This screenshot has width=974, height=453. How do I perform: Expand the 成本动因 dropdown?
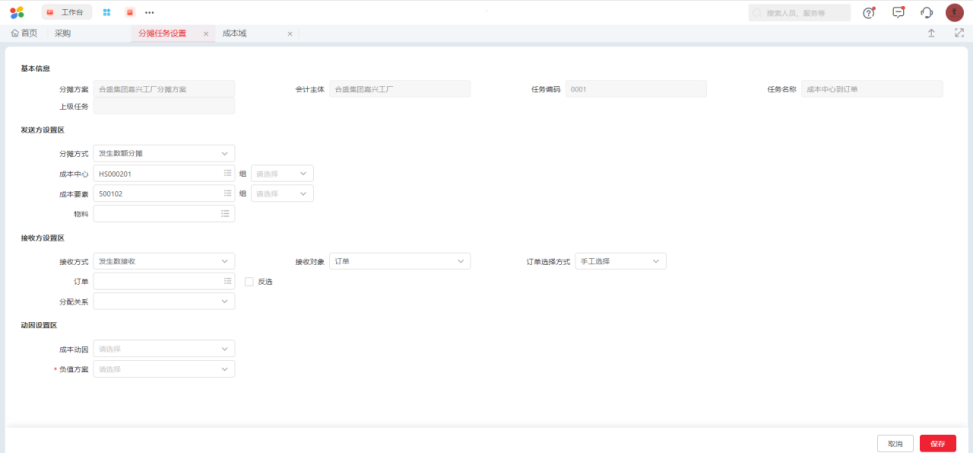point(164,349)
